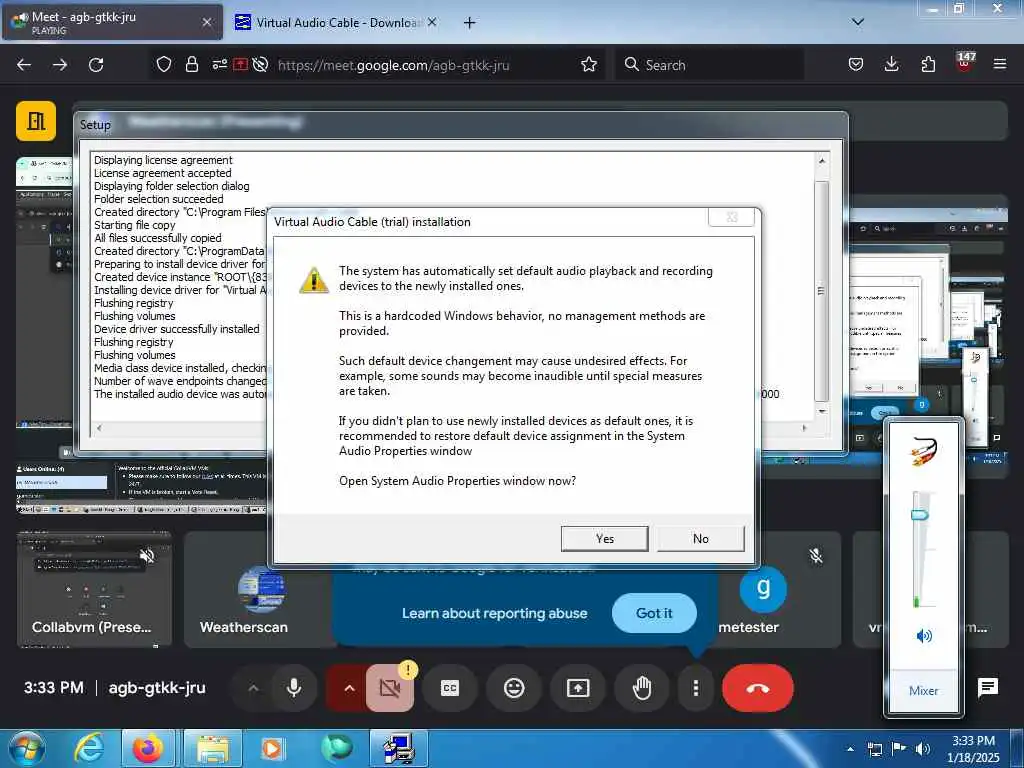
Task: Open more options three-dot menu
Action: [696, 688]
